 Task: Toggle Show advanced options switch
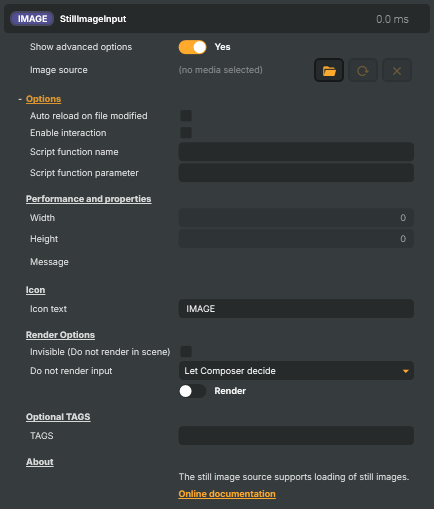(192, 47)
